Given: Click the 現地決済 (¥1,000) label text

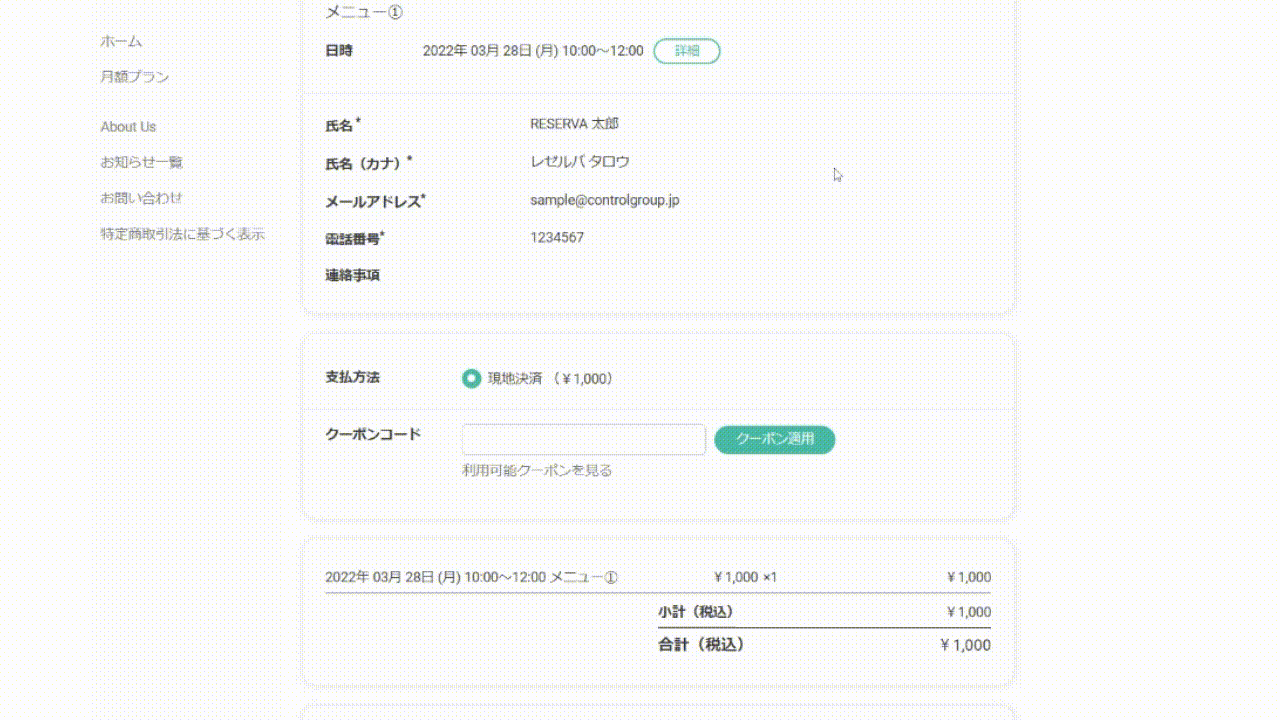Looking at the screenshot, I should (x=551, y=379).
